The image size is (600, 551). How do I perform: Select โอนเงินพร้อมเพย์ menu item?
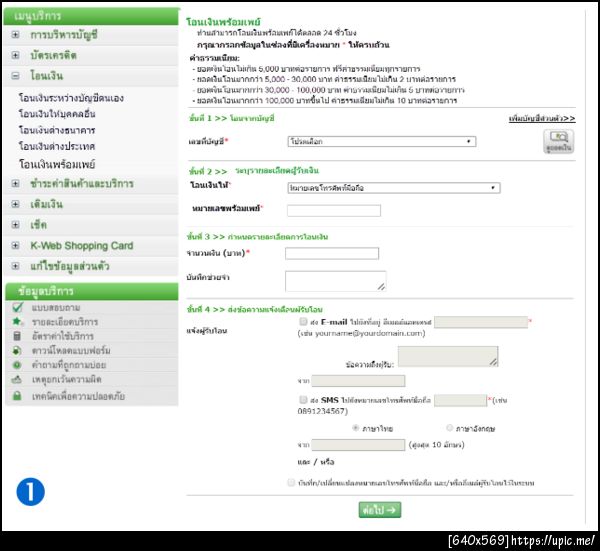point(57,165)
